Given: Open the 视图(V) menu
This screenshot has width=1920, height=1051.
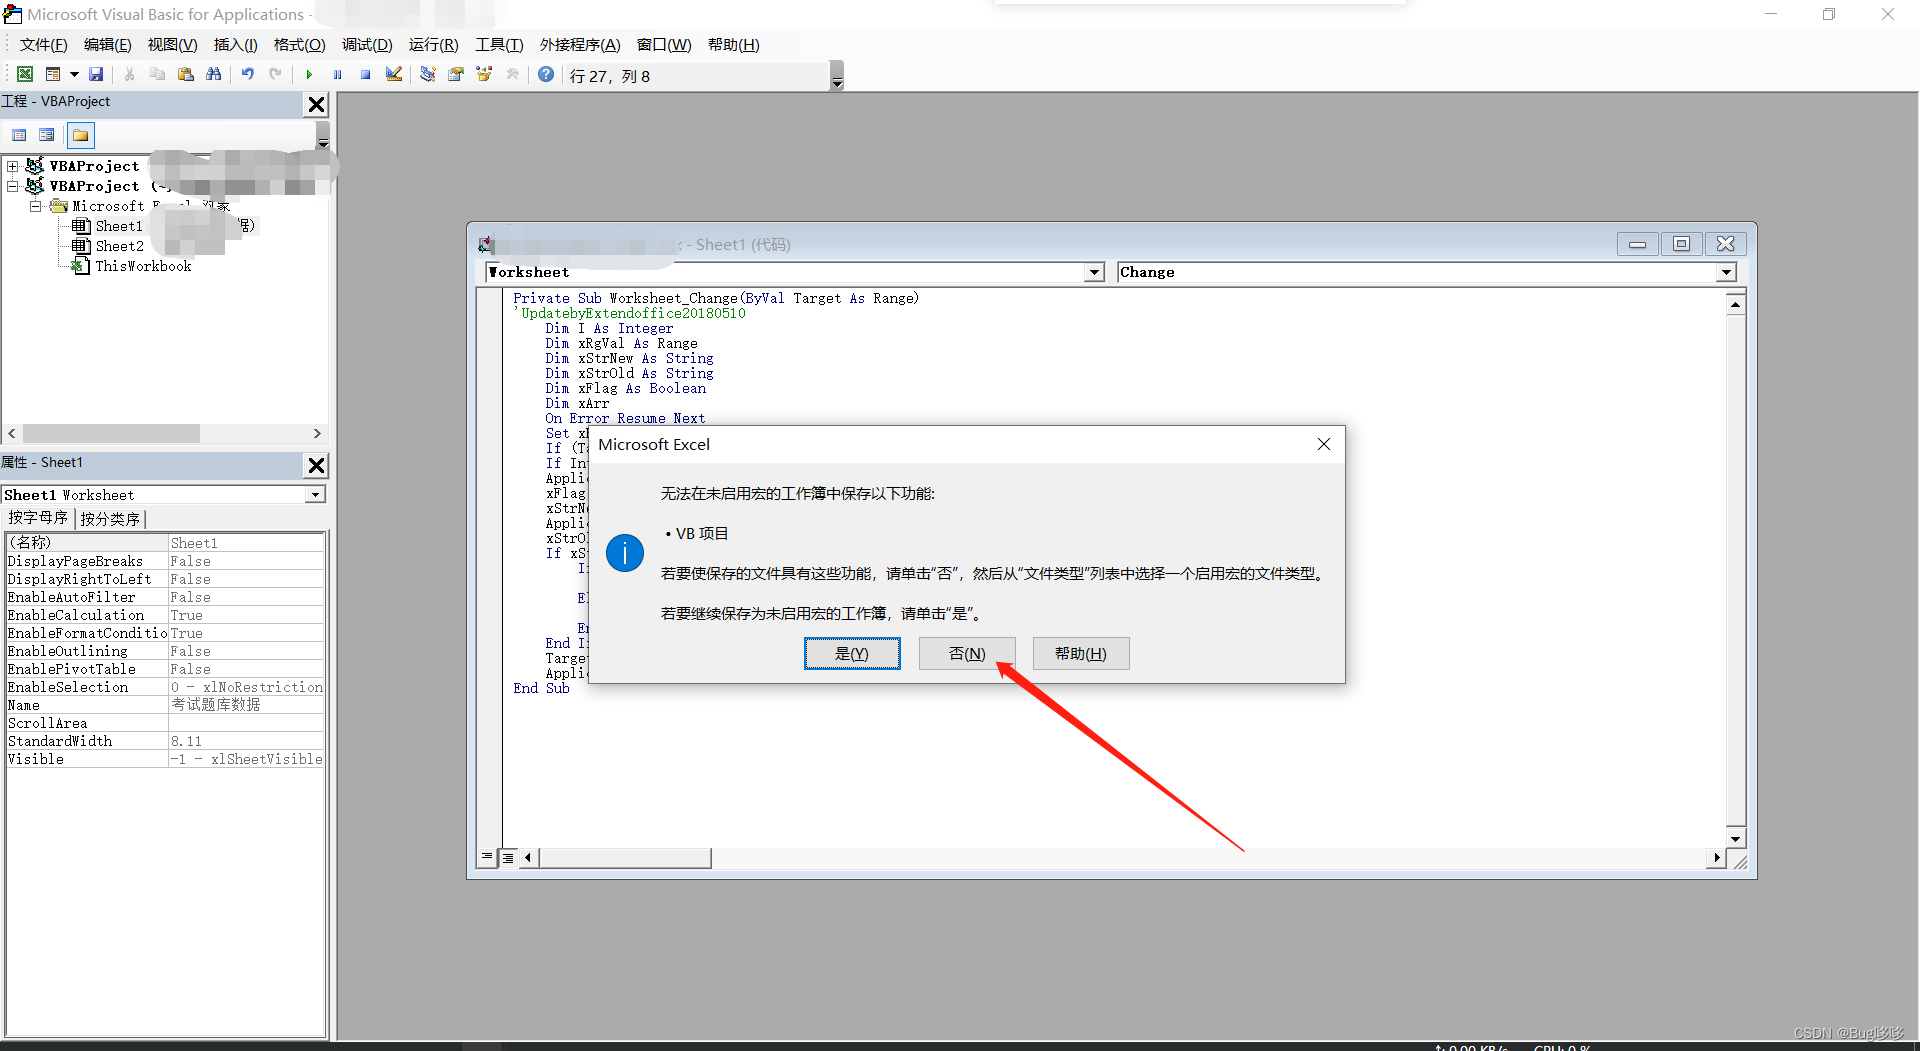Looking at the screenshot, I should [x=172, y=45].
